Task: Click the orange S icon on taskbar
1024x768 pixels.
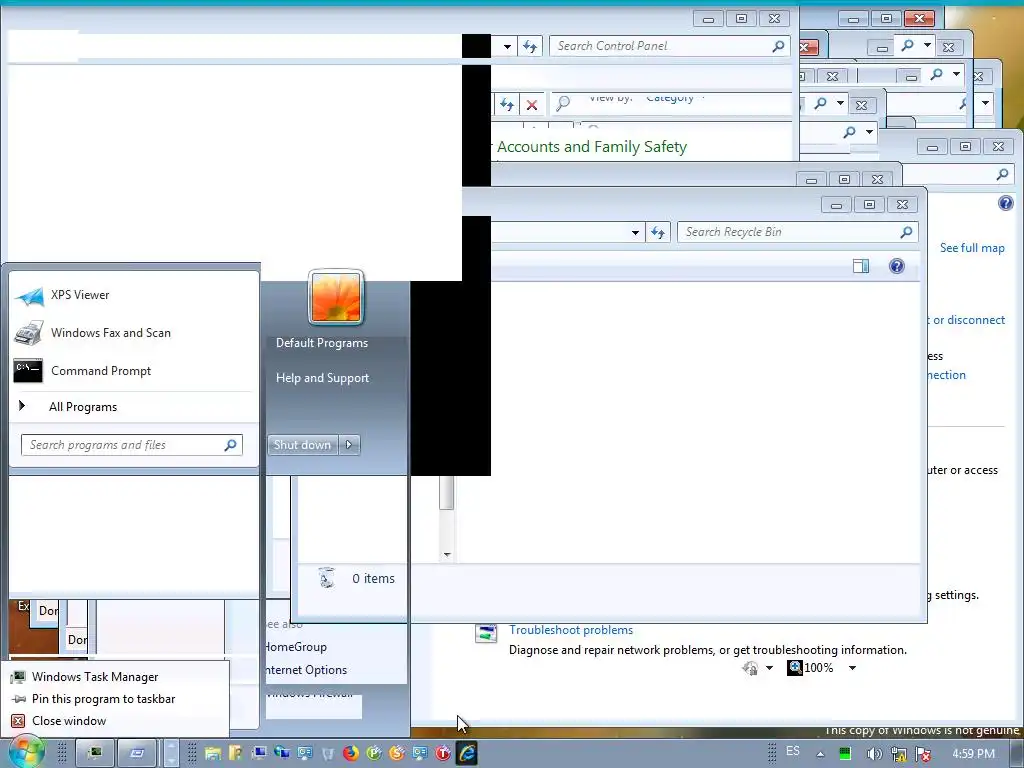Action: pos(397,753)
